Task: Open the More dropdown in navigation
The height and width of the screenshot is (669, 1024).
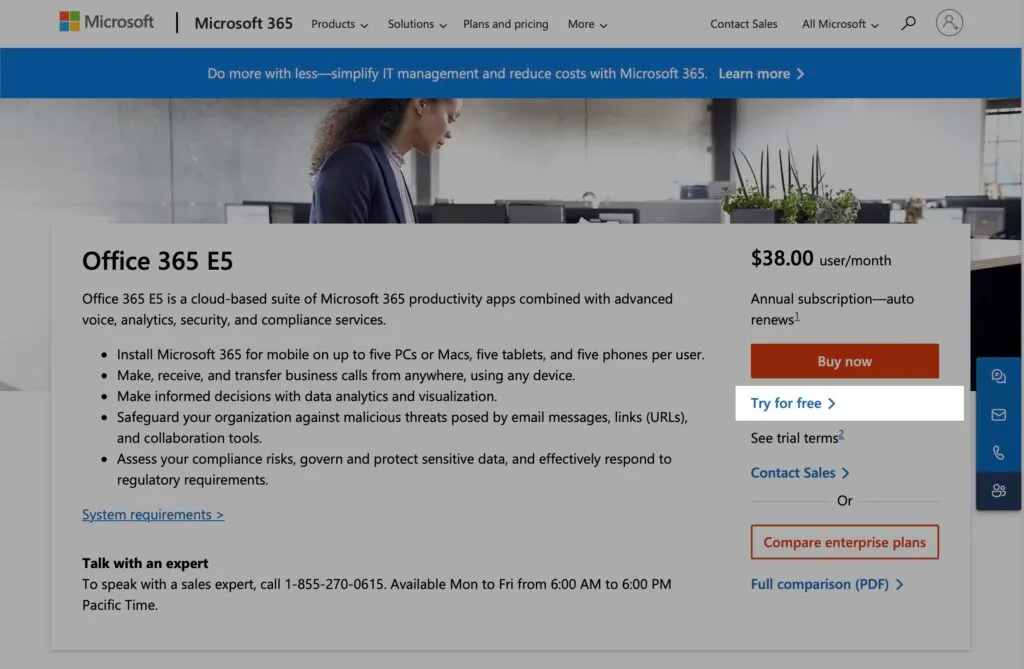Action: click(x=587, y=24)
